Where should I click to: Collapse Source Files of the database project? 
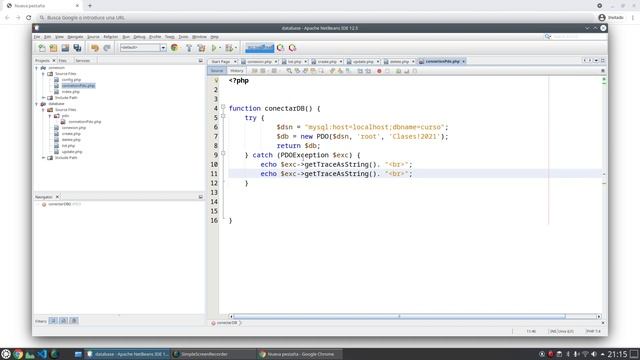coord(43,110)
